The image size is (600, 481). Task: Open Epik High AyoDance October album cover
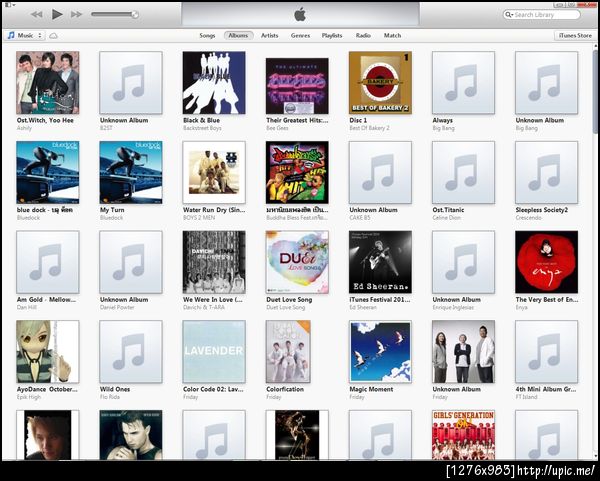[x=48, y=352]
